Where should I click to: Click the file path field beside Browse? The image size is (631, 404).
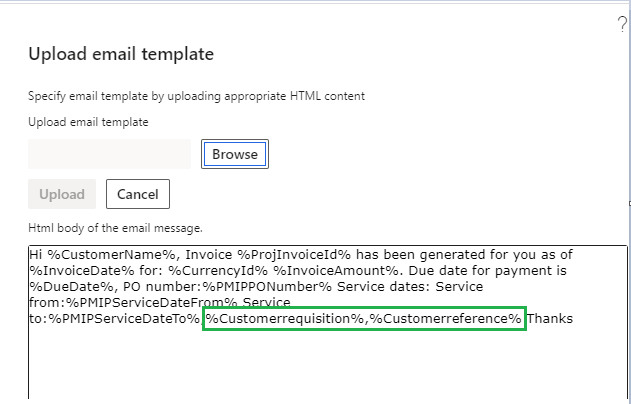[x=109, y=154]
